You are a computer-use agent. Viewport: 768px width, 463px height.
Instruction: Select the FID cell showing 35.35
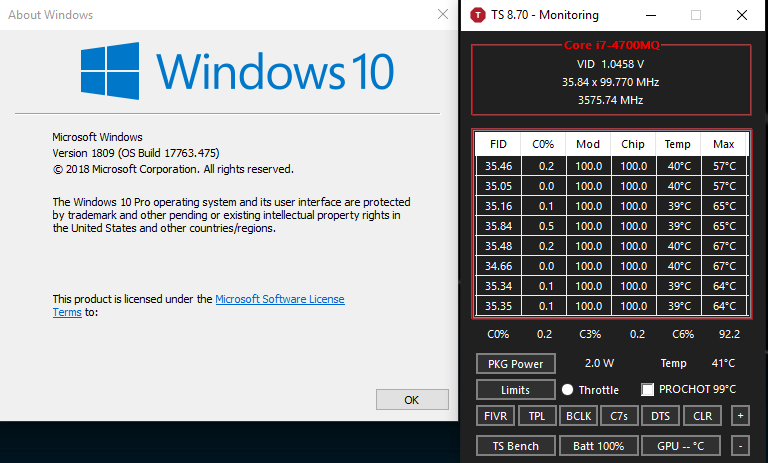click(x=499, y=306)
